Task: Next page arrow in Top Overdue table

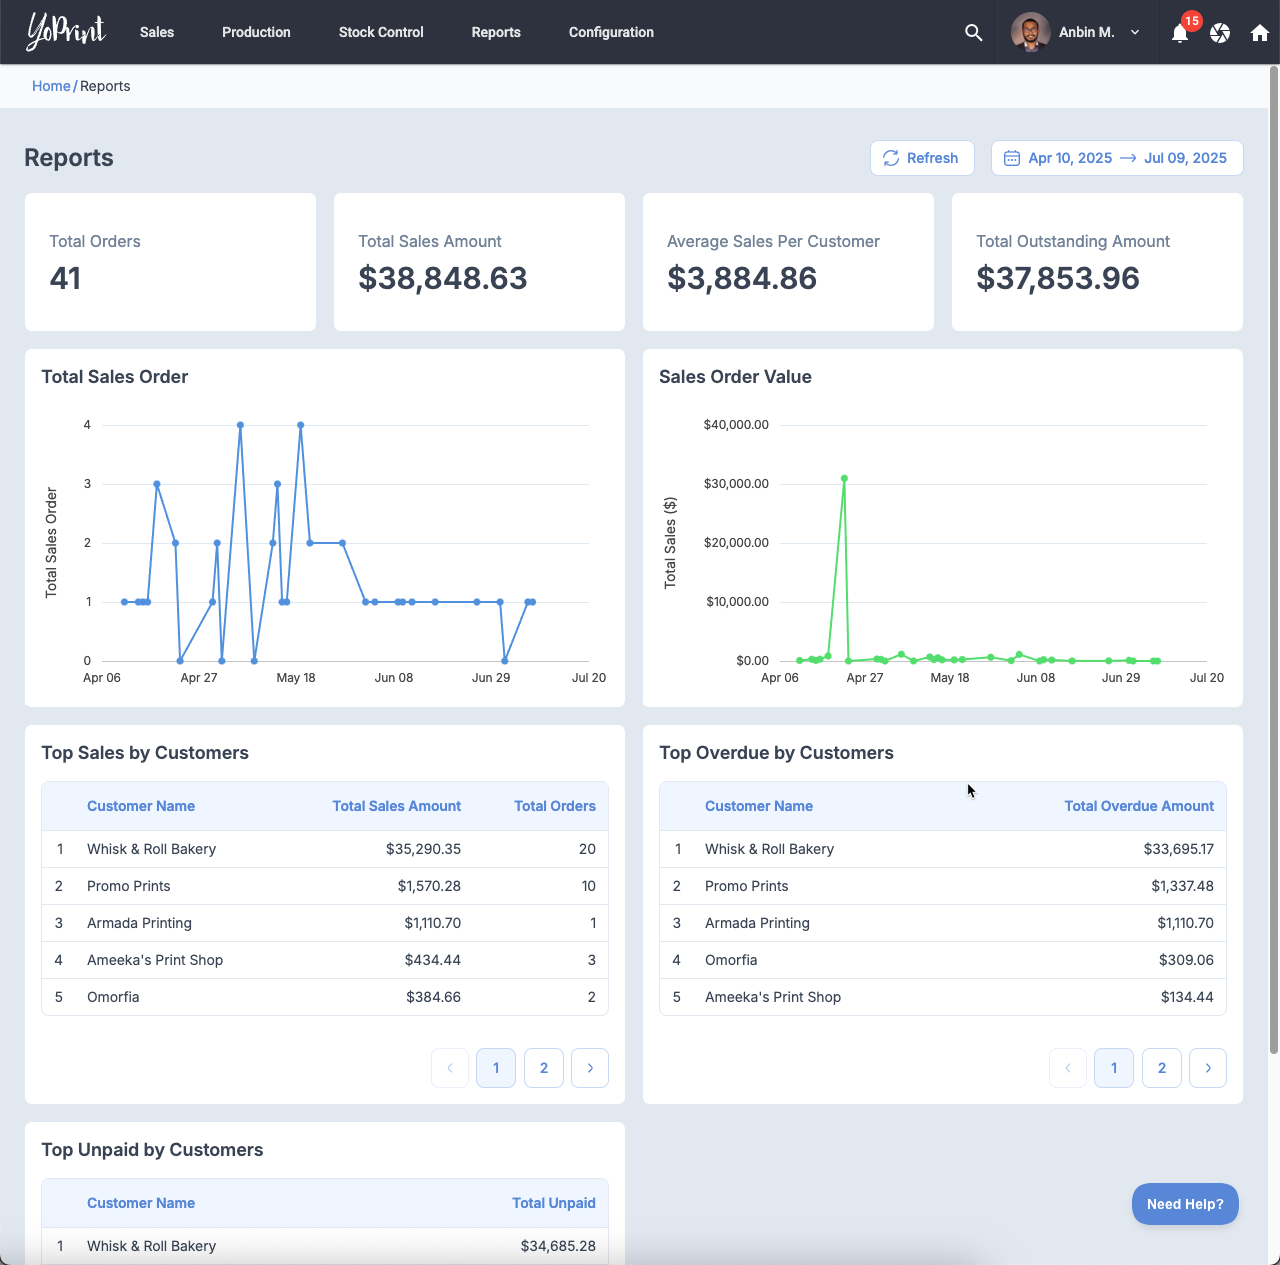Action: [x=1208, y=1068]
